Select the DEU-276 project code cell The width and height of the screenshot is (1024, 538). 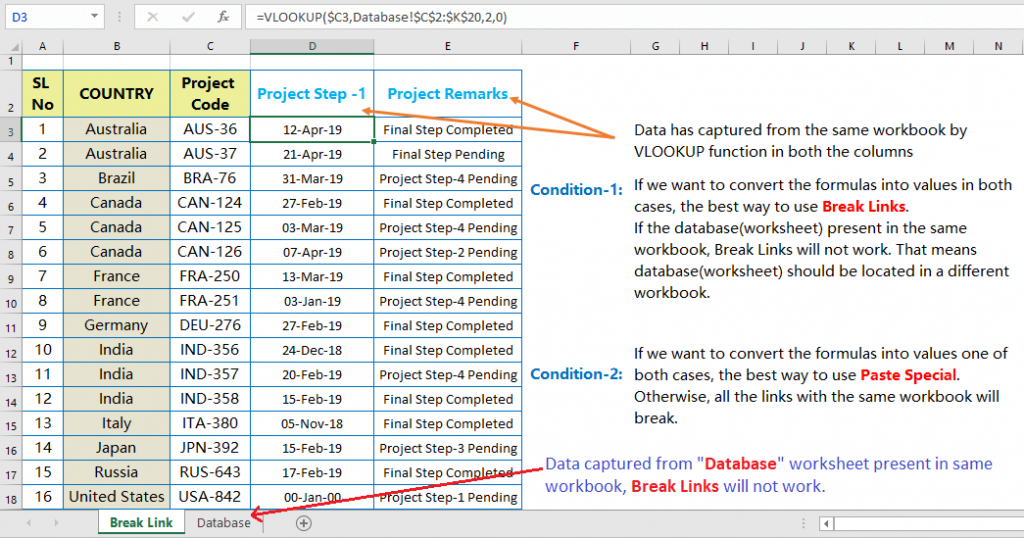point(210,325)
